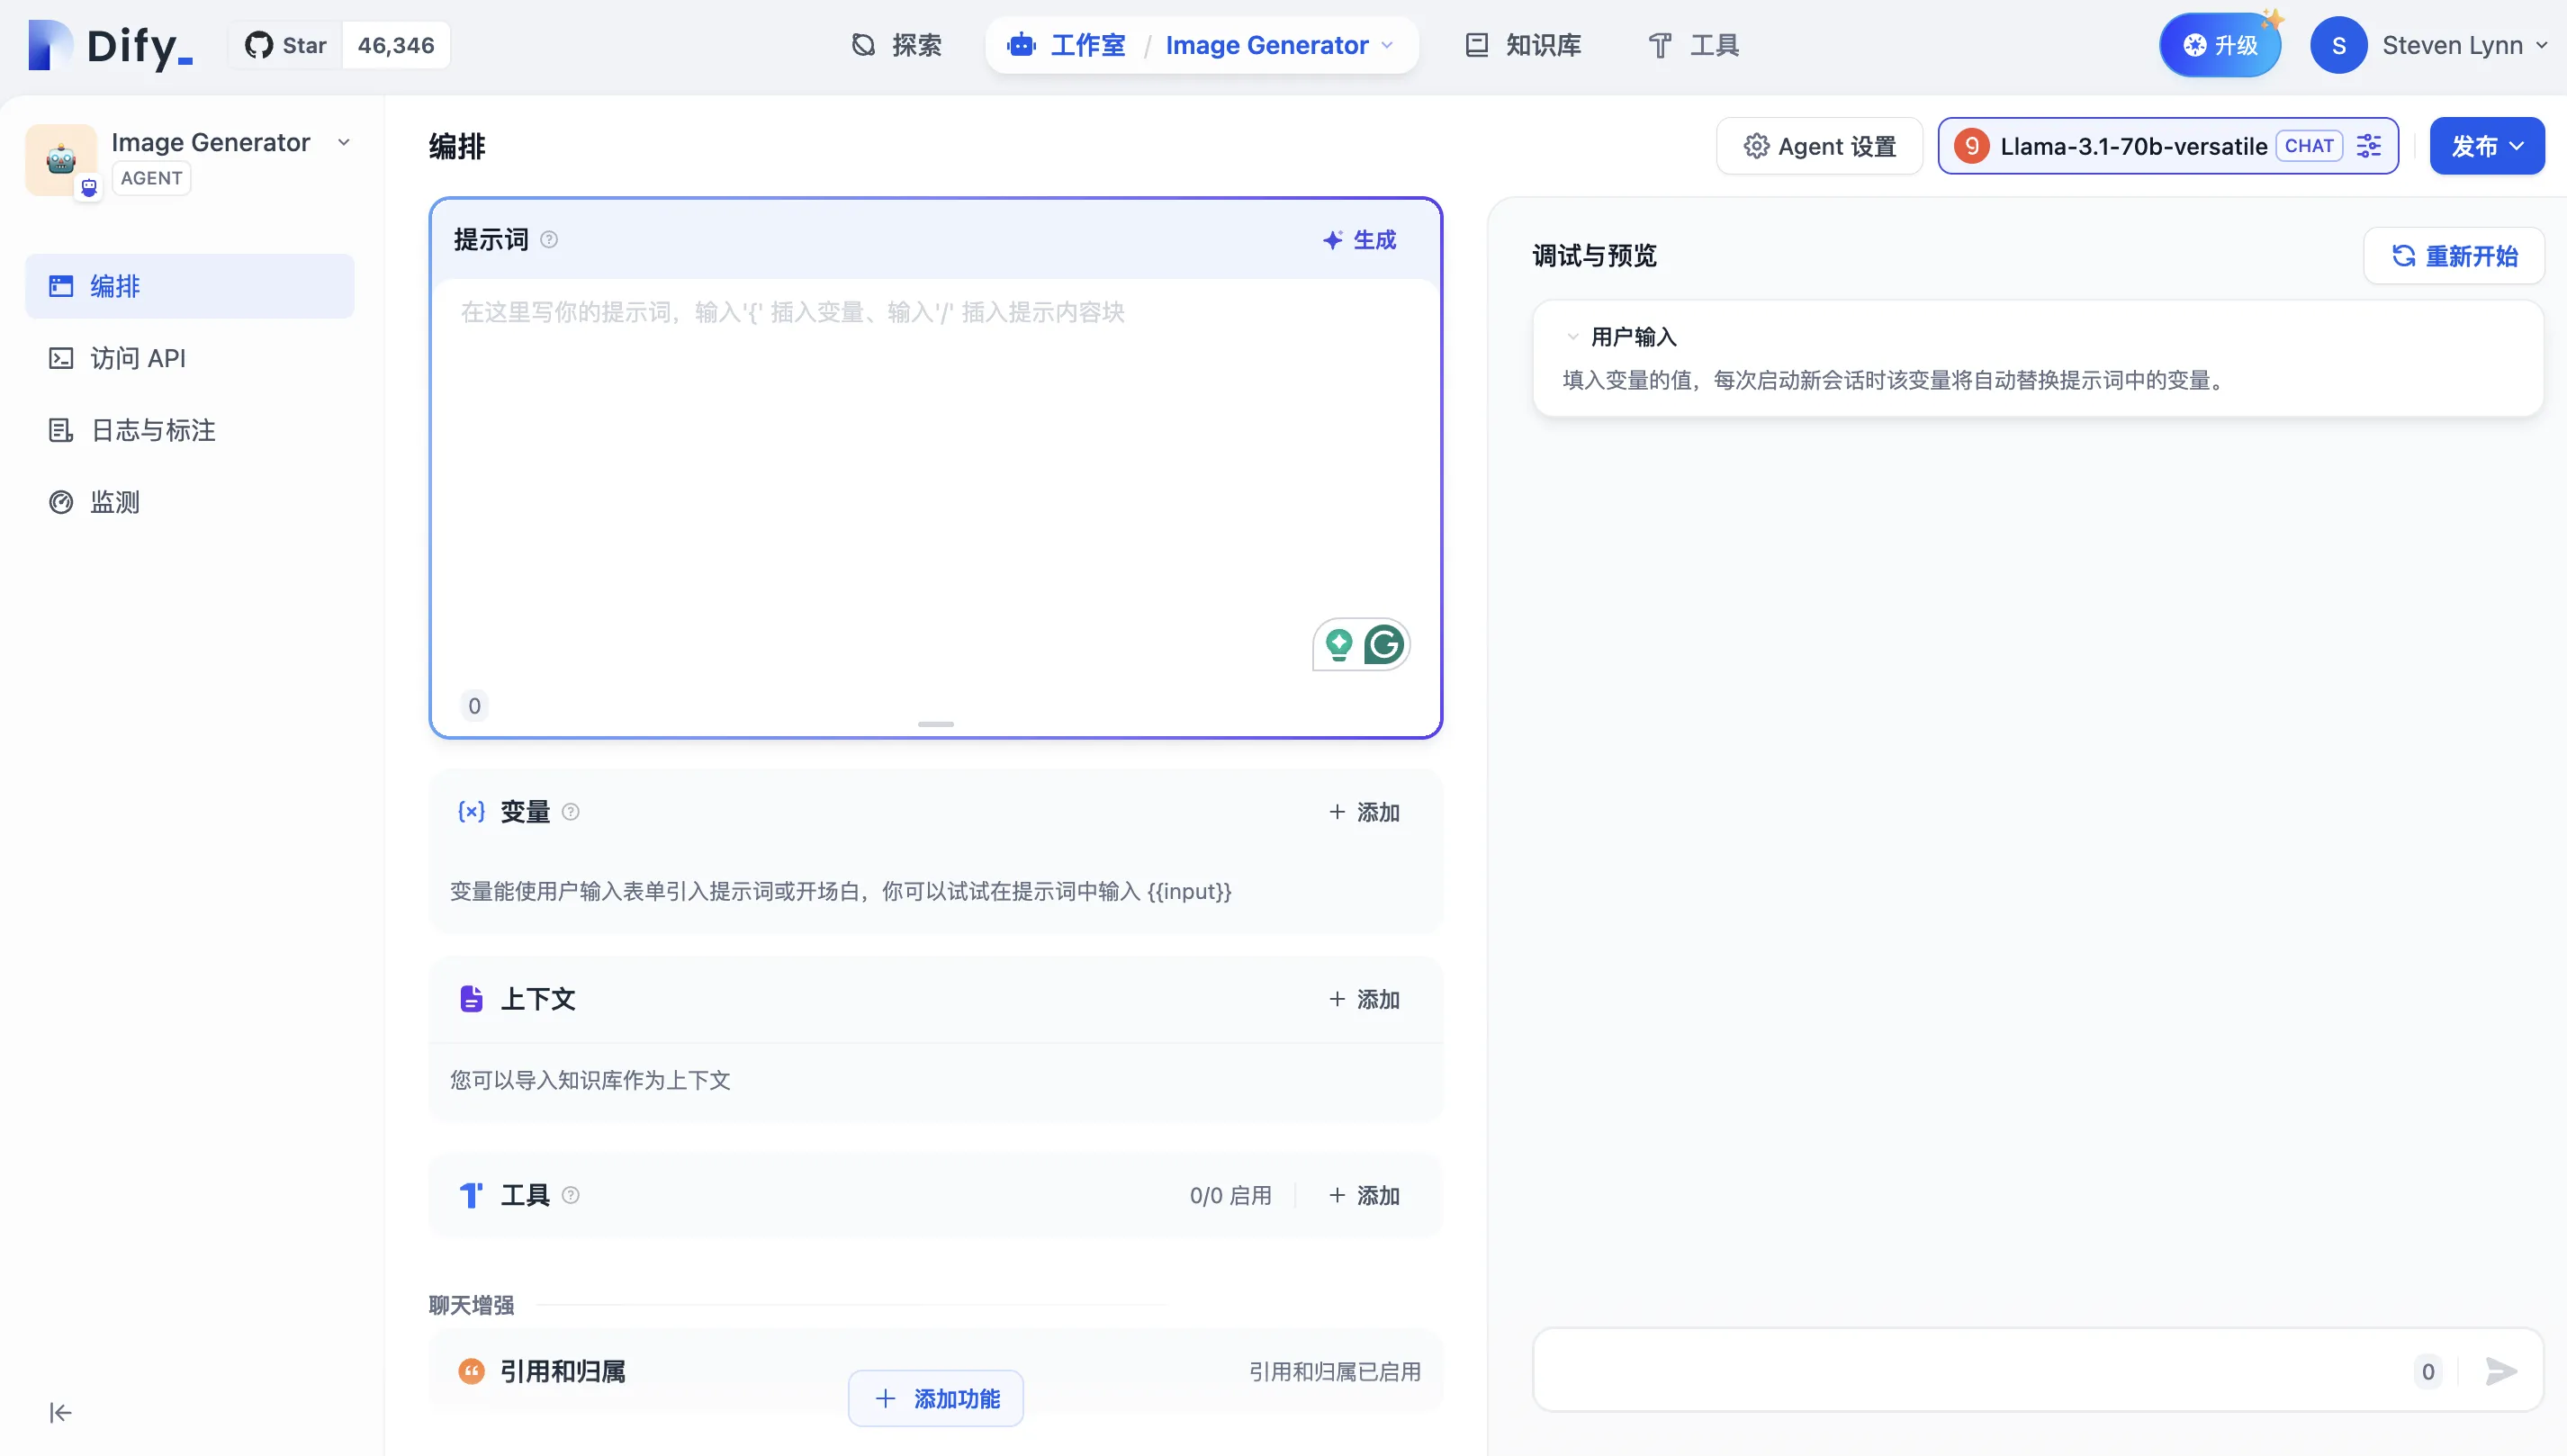Click the help icon beside 工具 section

(571, 1195)
